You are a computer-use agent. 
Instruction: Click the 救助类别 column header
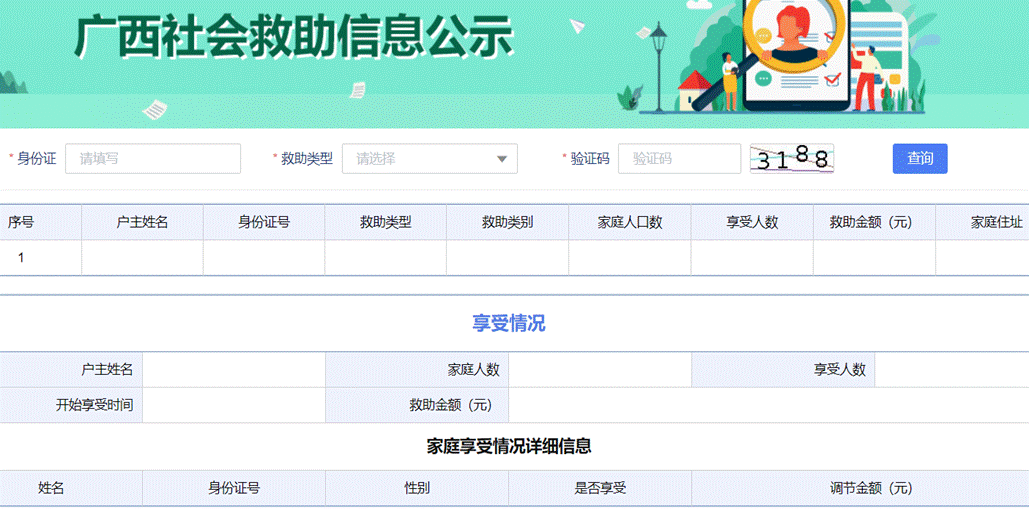(507, 222)
